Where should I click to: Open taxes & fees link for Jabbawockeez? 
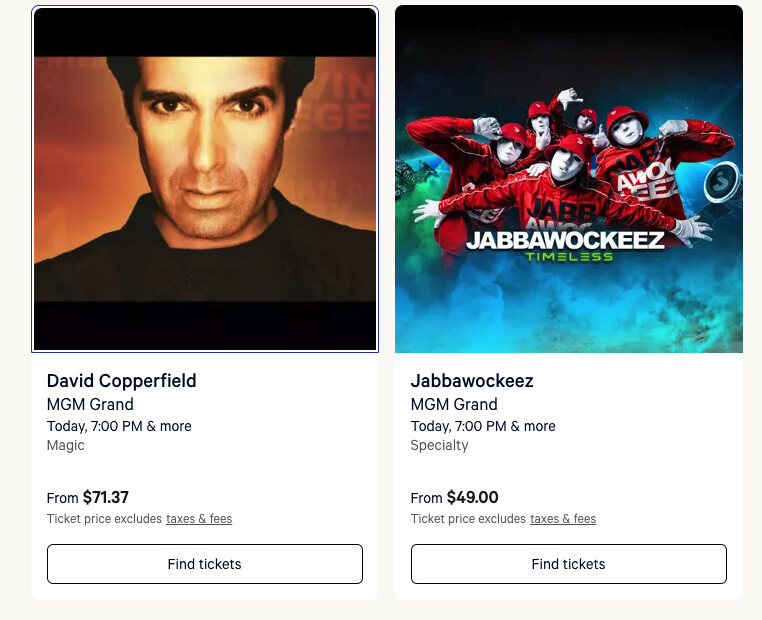pyautogui.click(x=563, y=519)
